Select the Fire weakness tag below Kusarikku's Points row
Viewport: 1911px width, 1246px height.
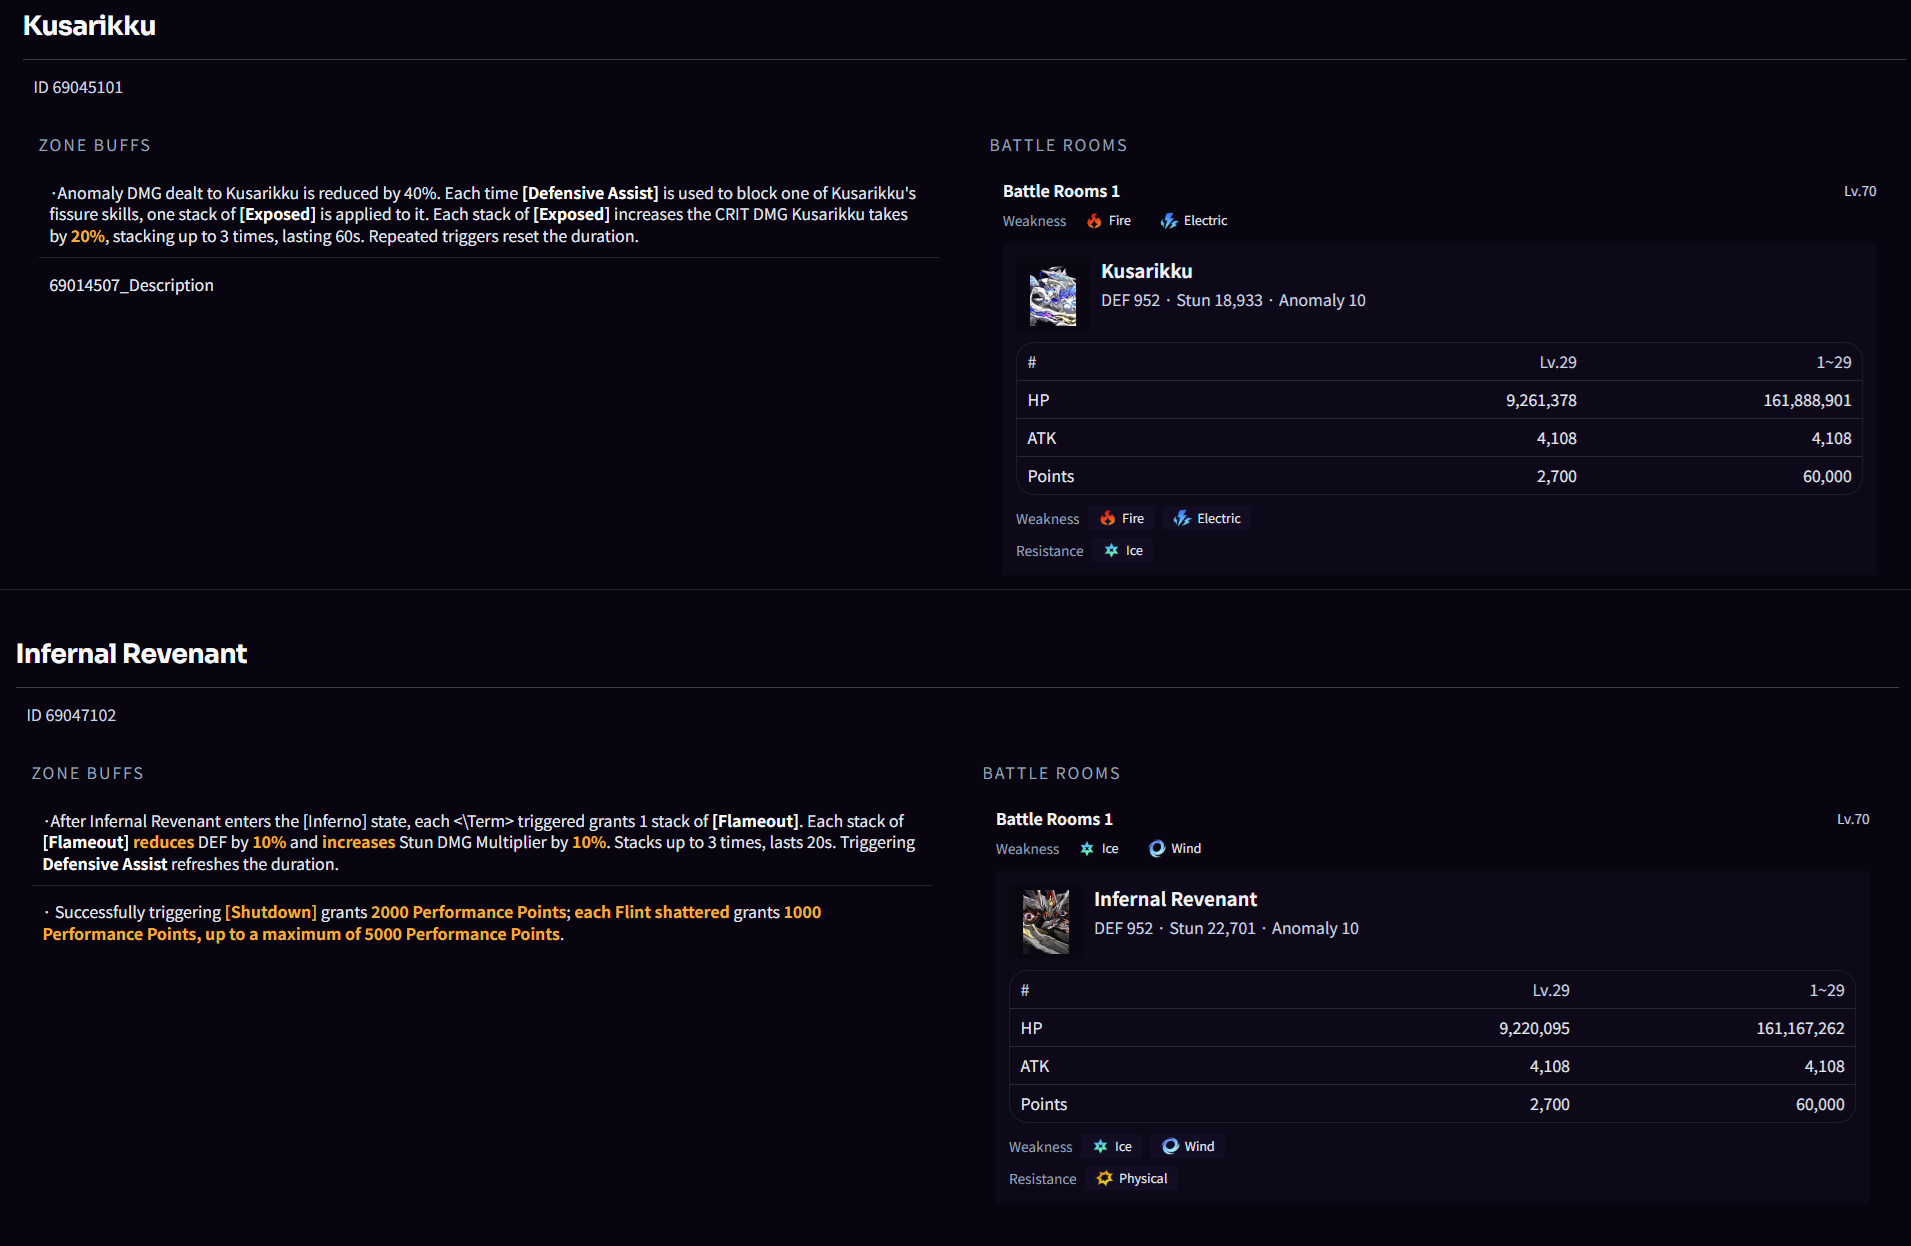[x=1122, y=519]
